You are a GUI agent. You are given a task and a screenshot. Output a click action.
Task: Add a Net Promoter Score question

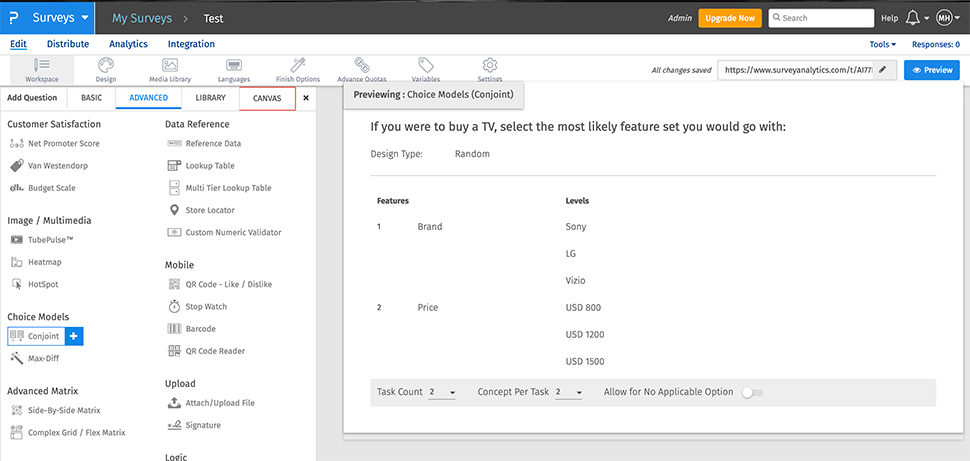click(x=55, y=144)
